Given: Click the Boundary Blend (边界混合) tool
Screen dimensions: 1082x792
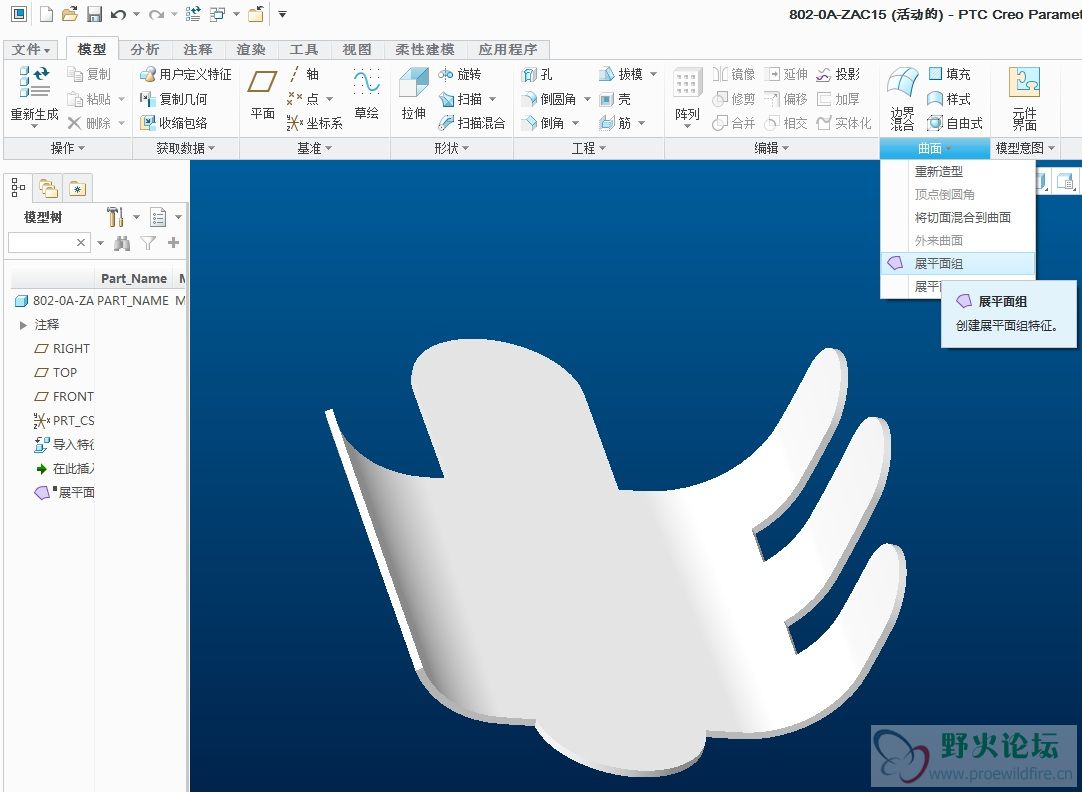Looking at the screenshot, I should click(902, 97).
